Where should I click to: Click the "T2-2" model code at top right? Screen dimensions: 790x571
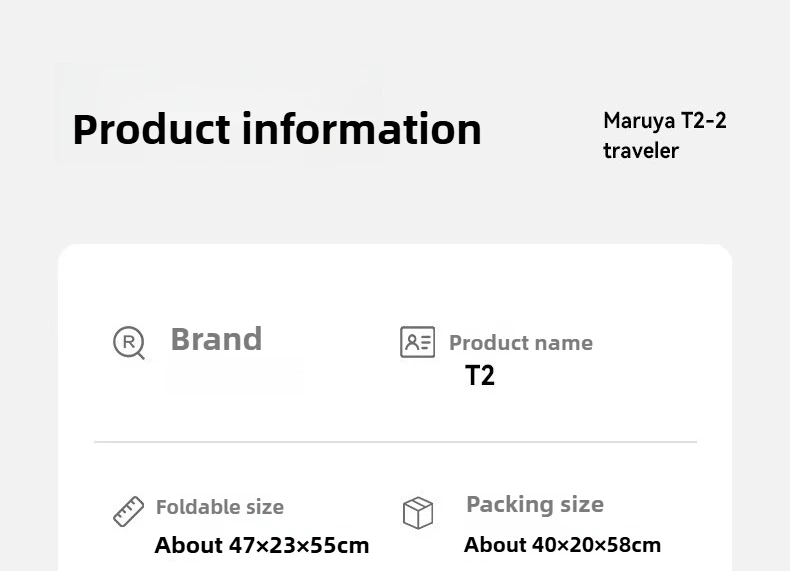[x=704, y=122]
